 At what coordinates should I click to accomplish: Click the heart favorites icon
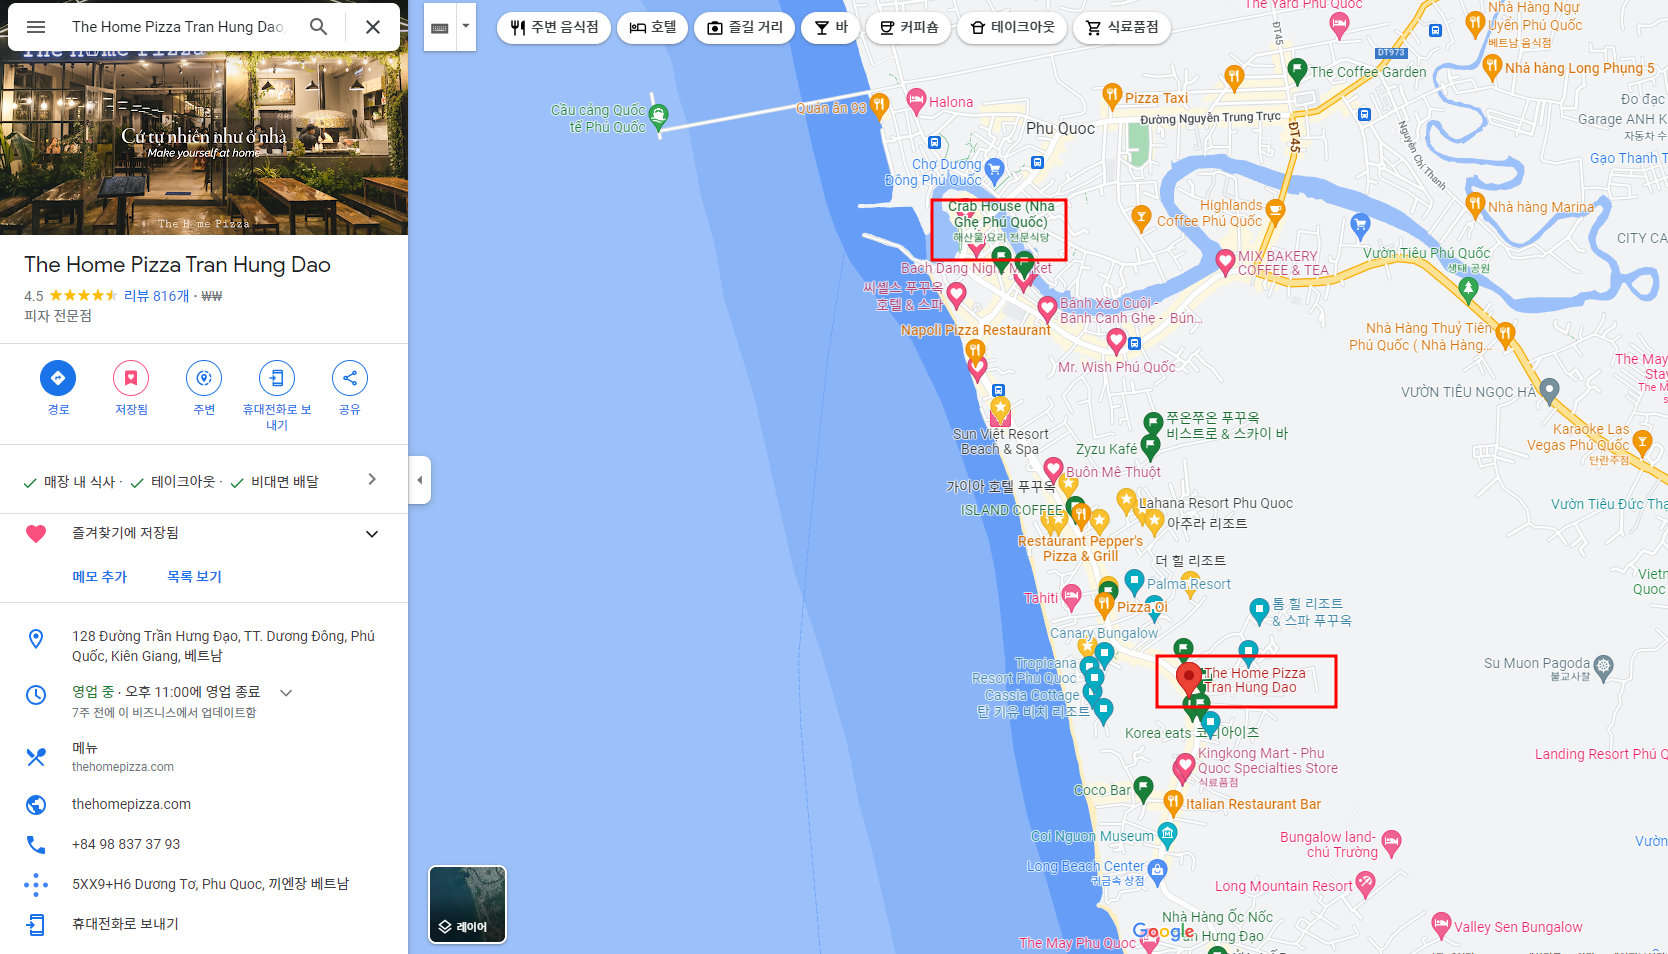[36, 534]
